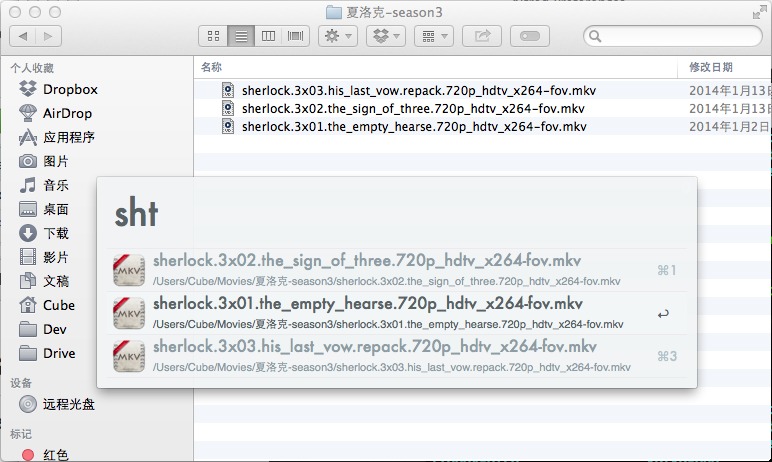
Task: Click the folder proxy icon in title bar
Action: point(334,12)
